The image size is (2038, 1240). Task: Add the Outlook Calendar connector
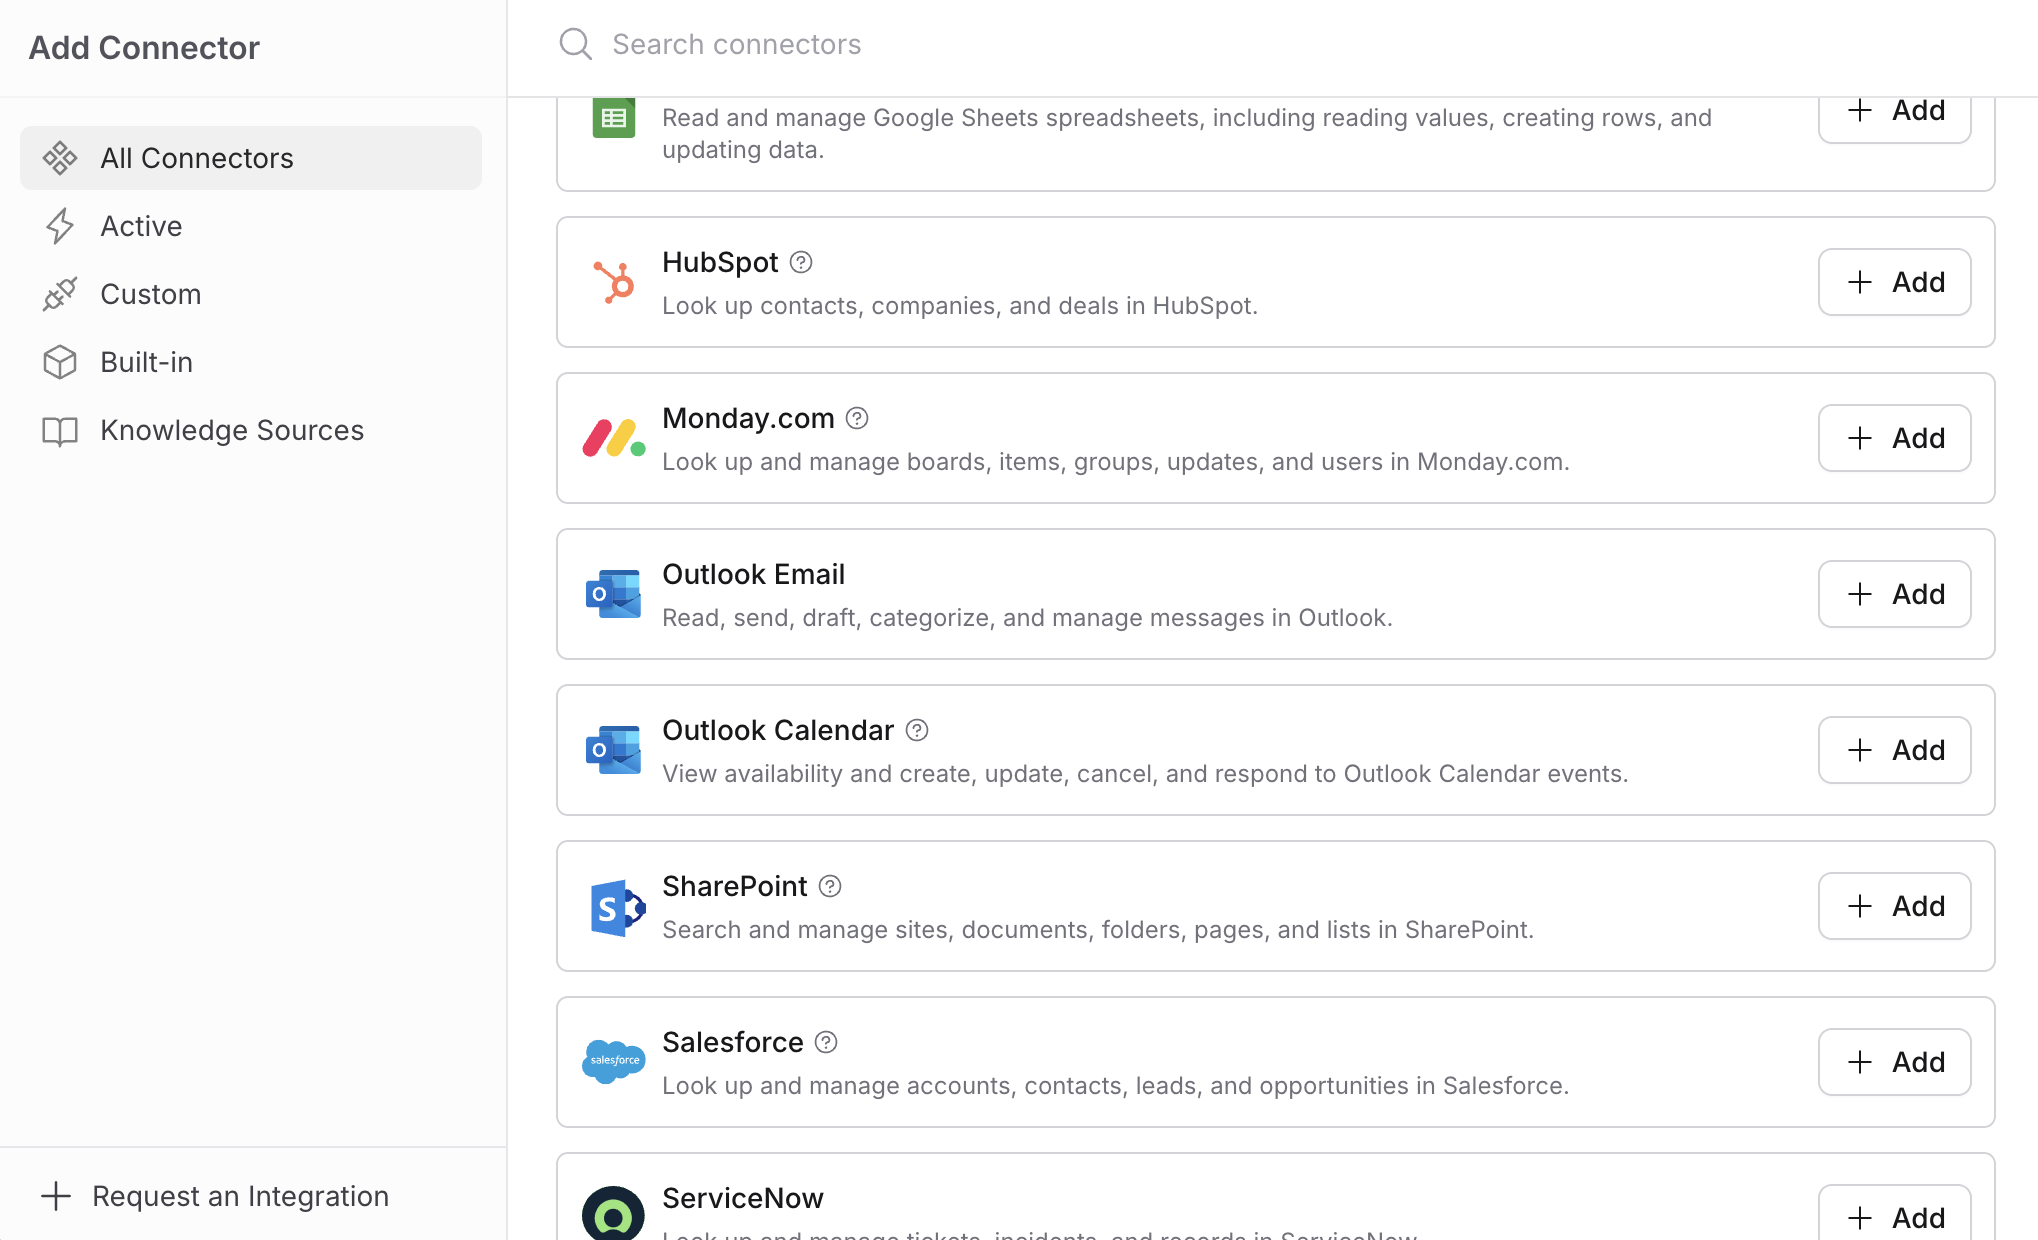tap(1894, 750)
